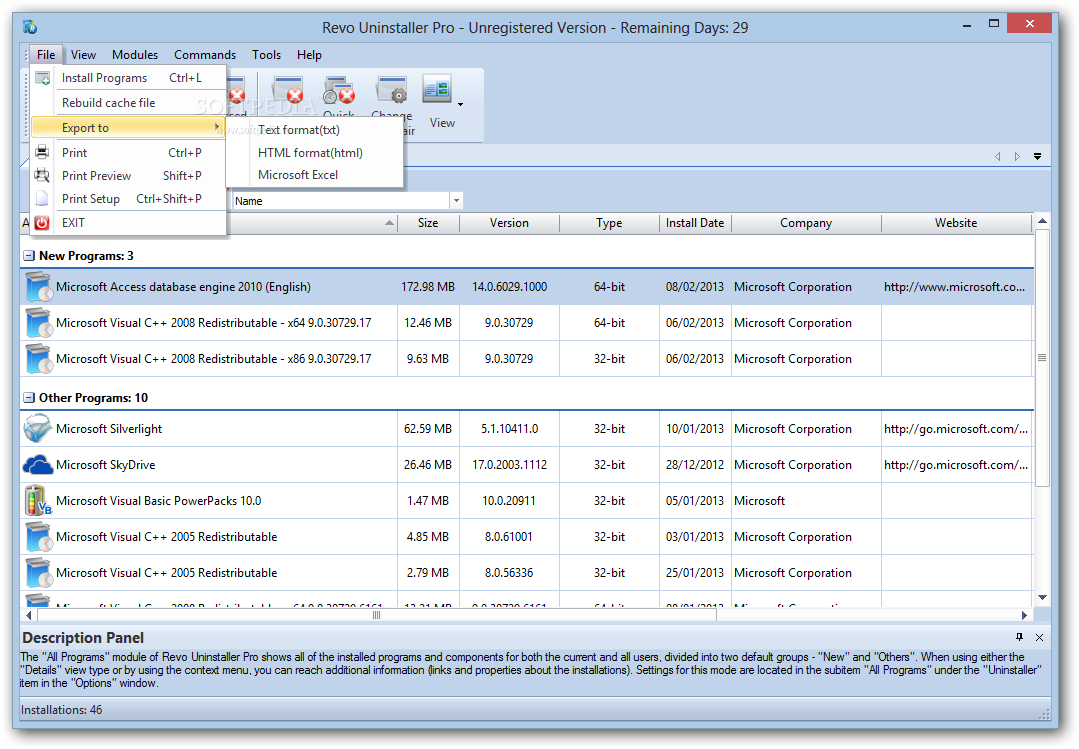This screenshot has height=749, width=1079.
Task: Click the Revo Uninstaller title bar icon
Action: coord(30,27)
